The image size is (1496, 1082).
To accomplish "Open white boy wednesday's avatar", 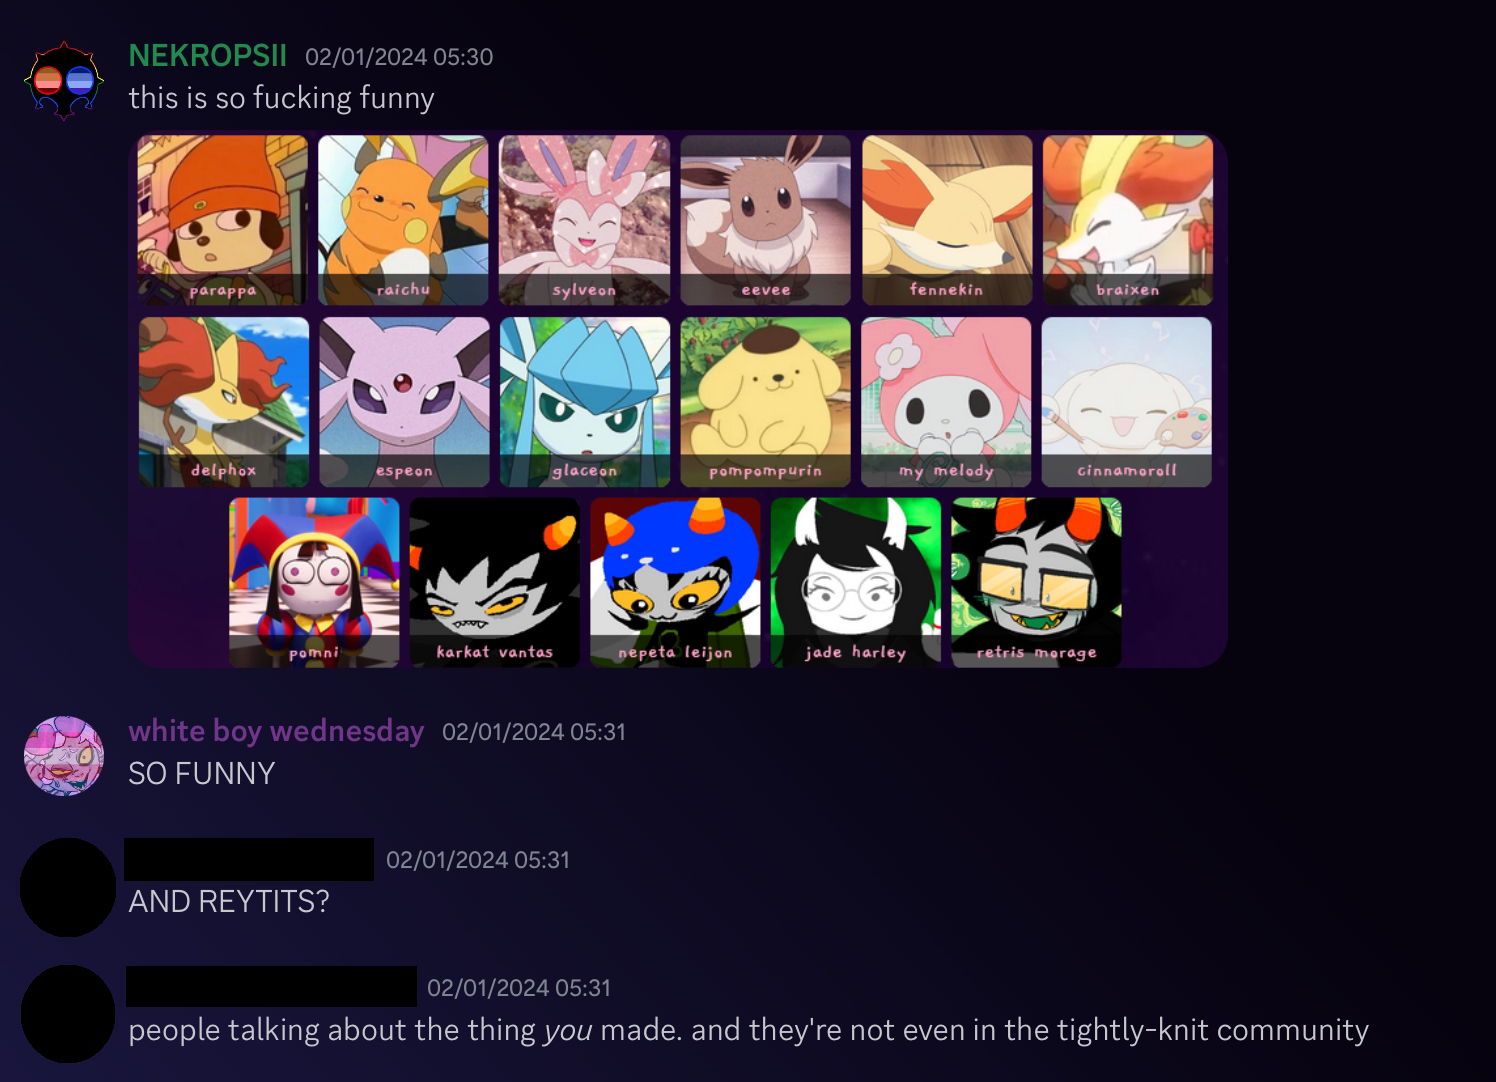I will 64,756.
